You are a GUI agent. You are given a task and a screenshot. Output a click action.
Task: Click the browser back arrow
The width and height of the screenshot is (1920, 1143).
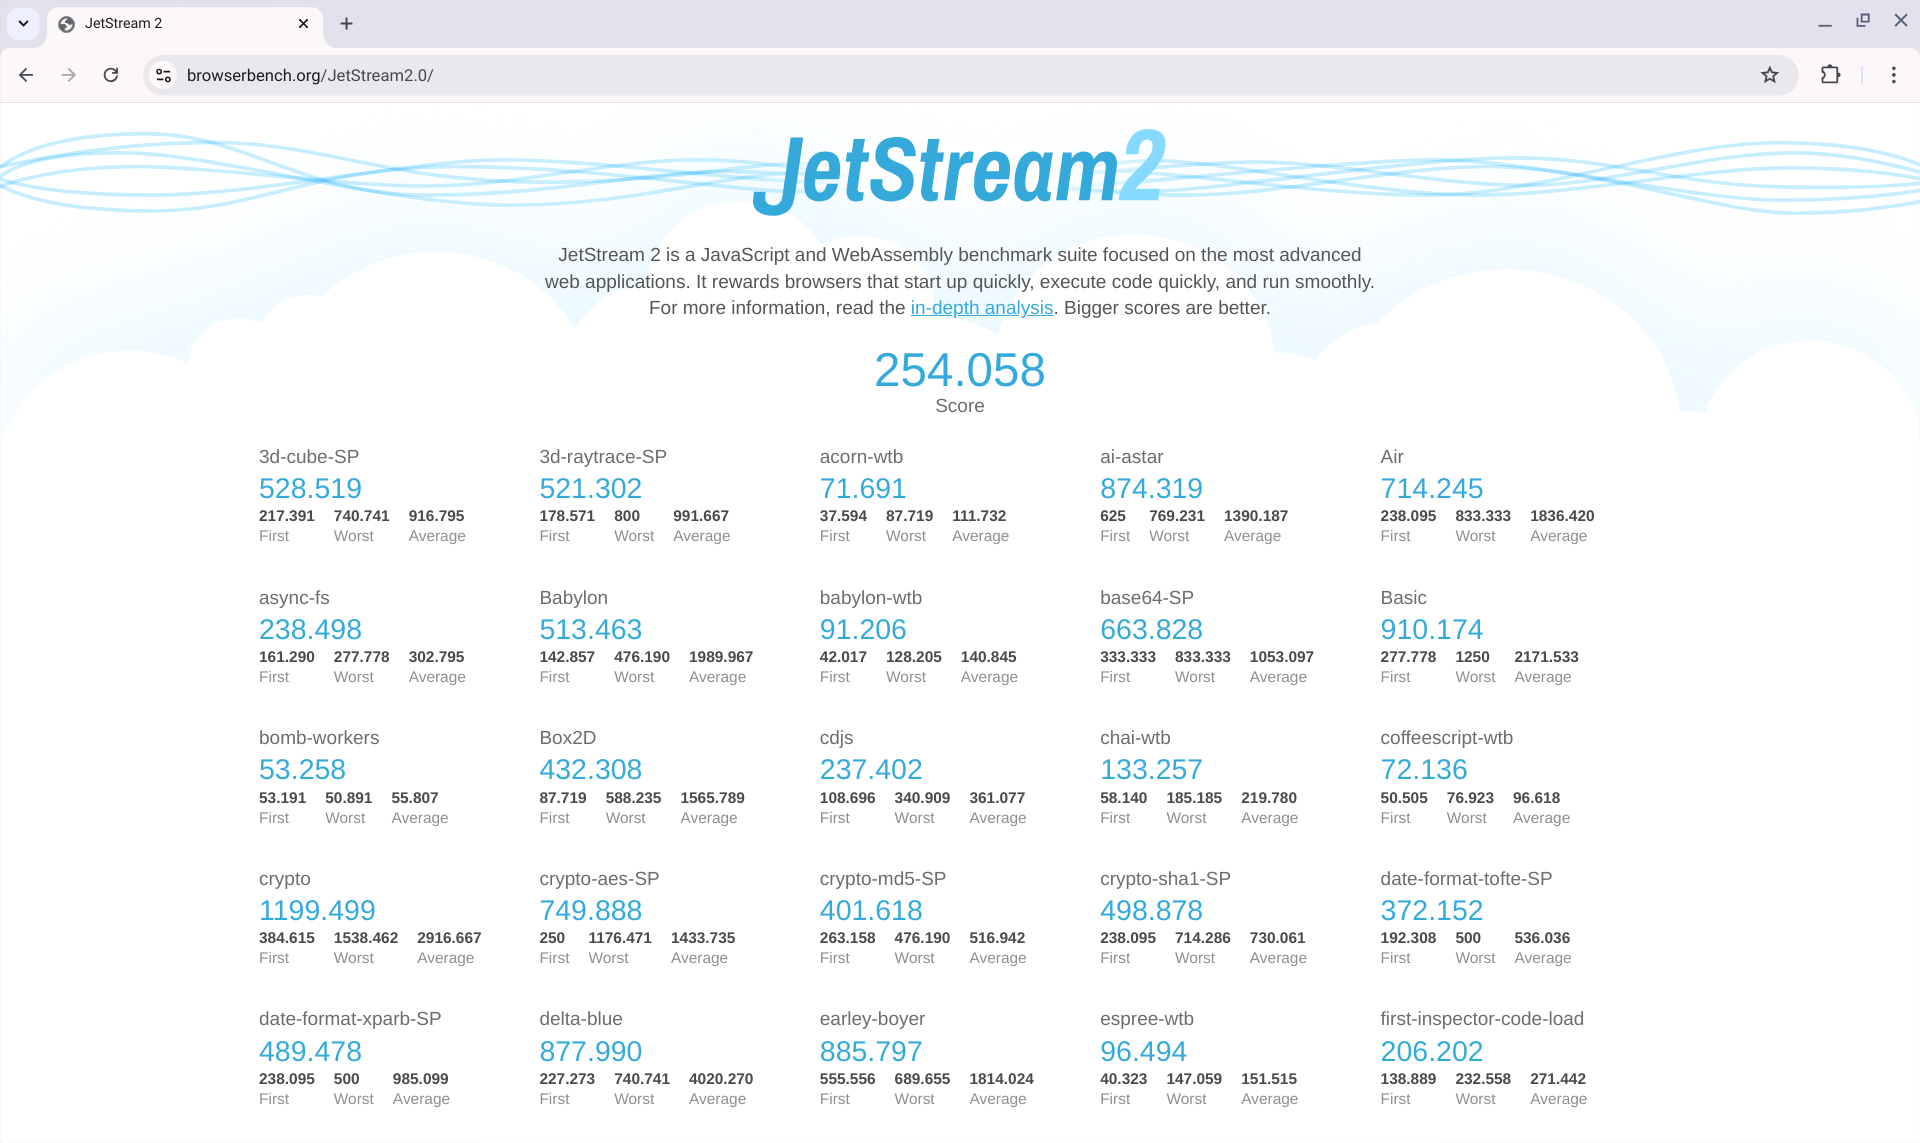(26, 75)
